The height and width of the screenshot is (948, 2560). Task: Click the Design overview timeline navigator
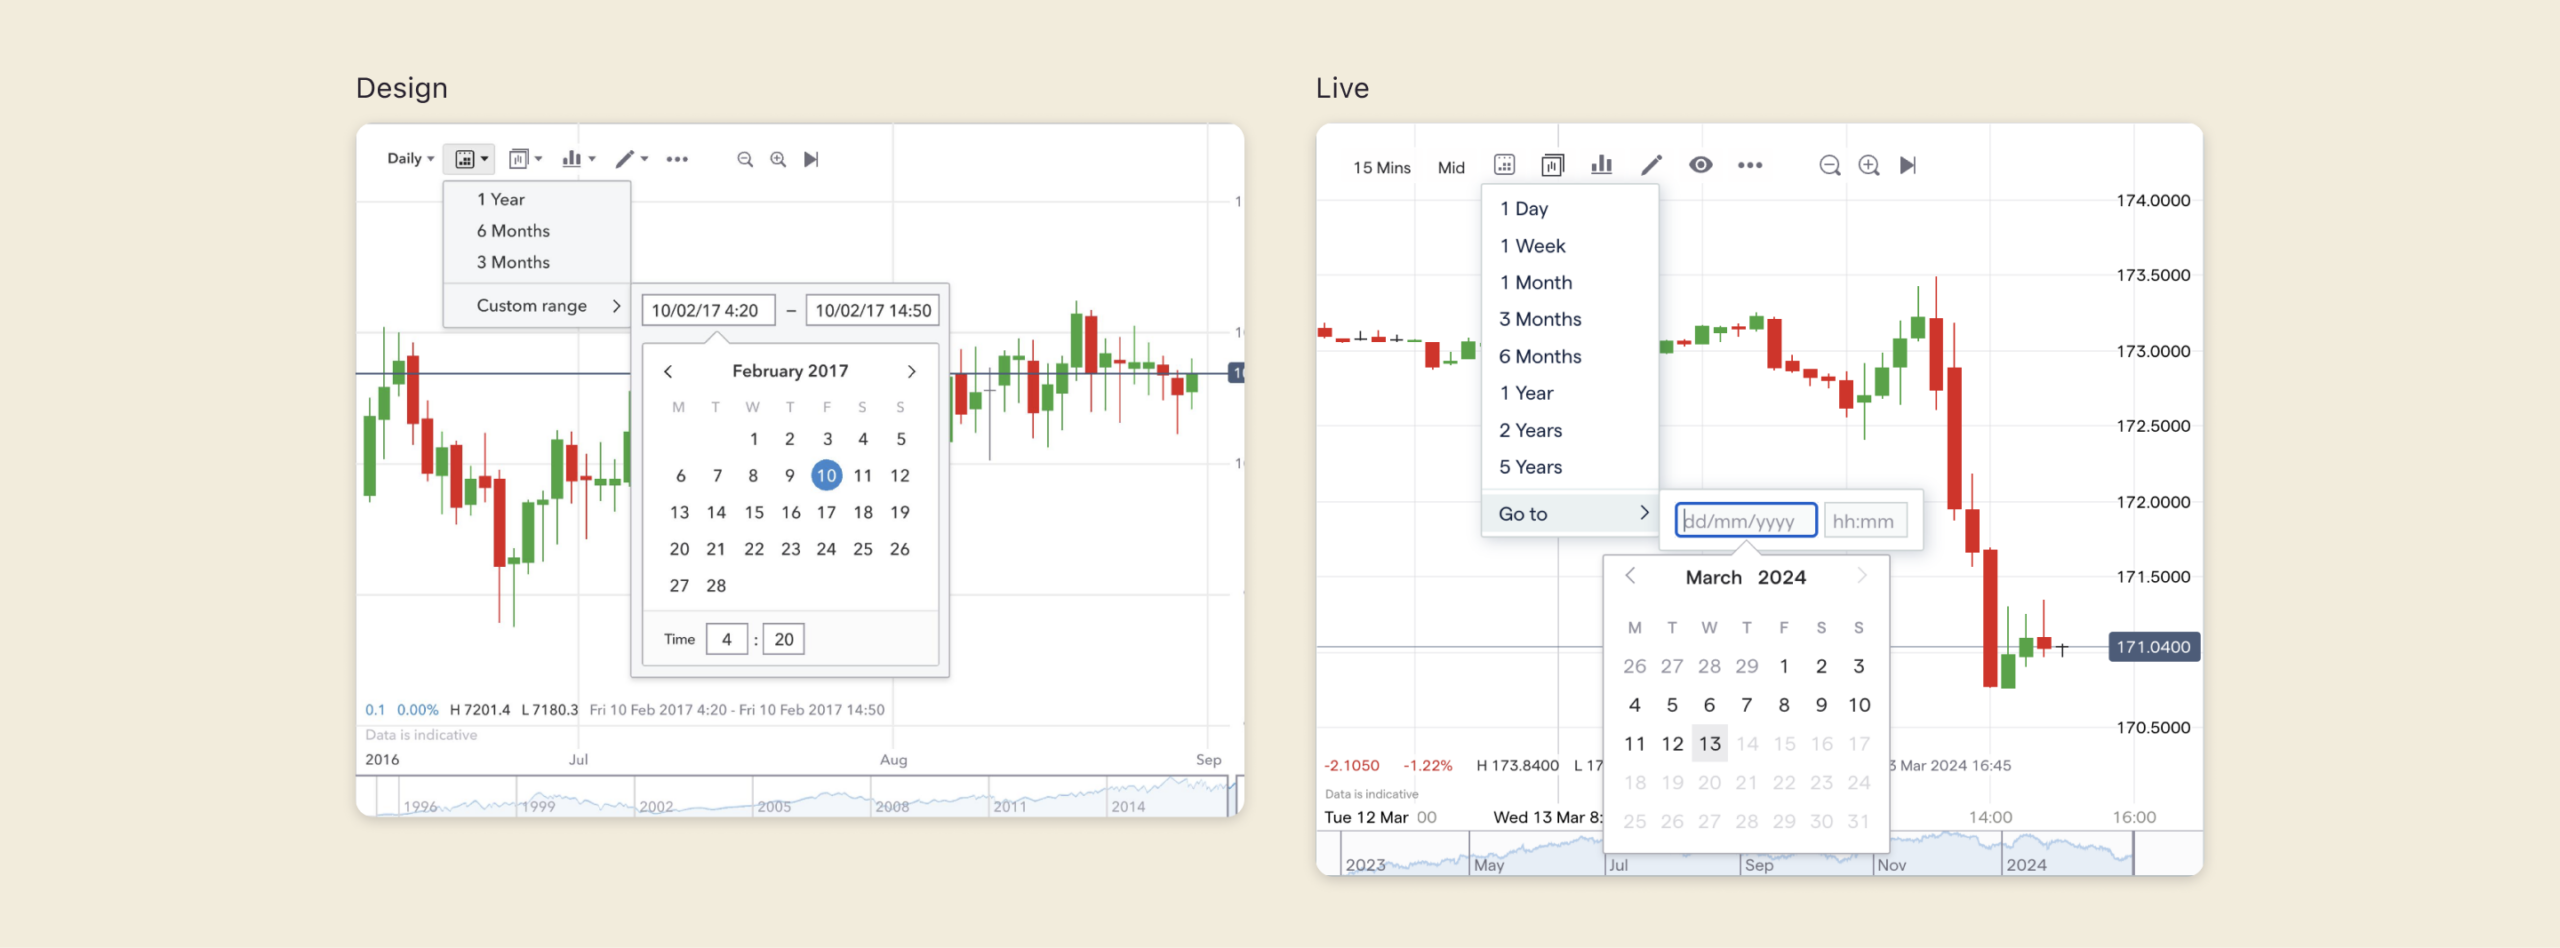(x=800, y=796)
